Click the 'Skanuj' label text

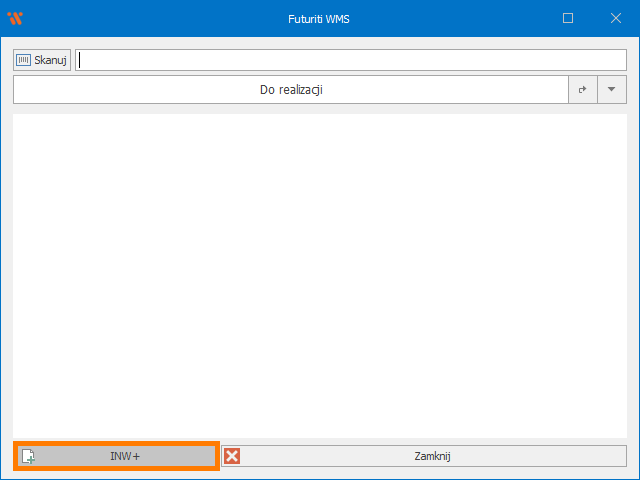click(x=50, y=60)
